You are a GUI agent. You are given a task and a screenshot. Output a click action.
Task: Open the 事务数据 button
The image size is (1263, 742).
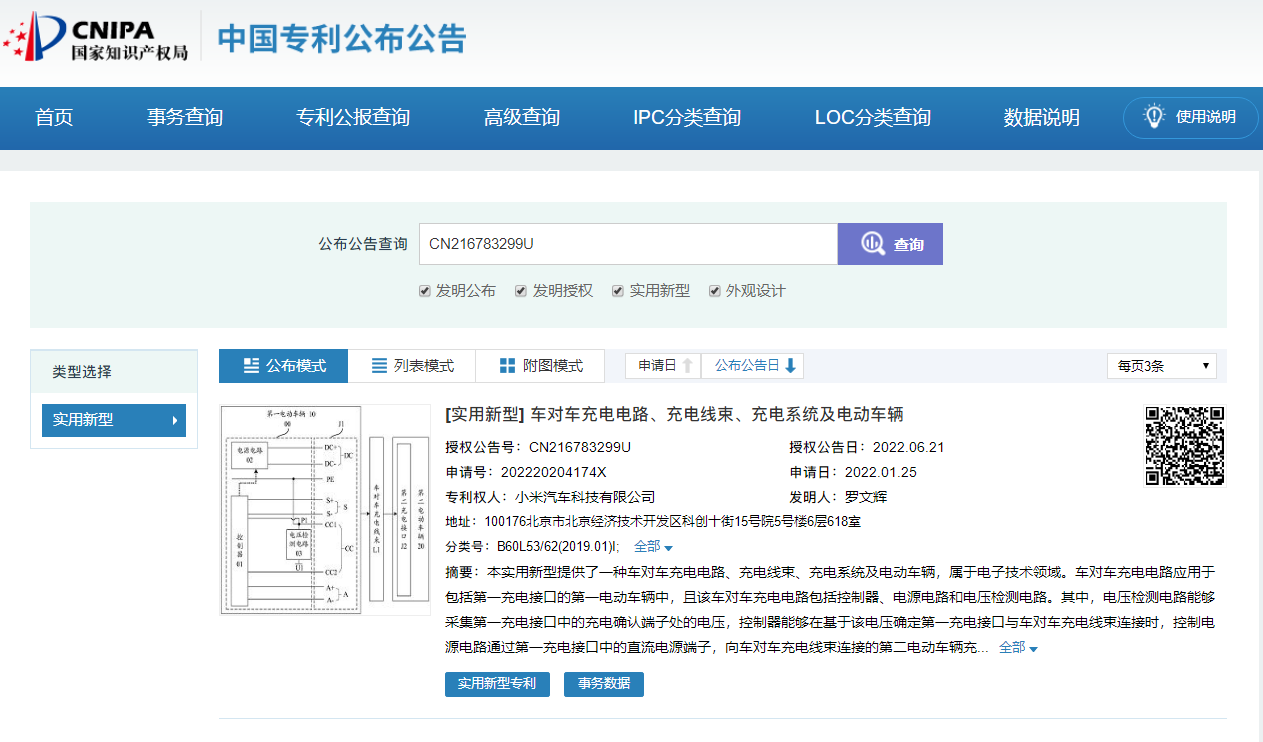pyautogui.click(x=604, y=684)
